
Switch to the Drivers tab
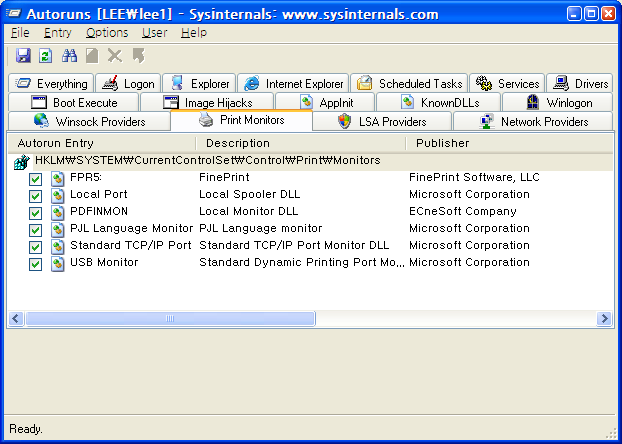tap(580, 83)
